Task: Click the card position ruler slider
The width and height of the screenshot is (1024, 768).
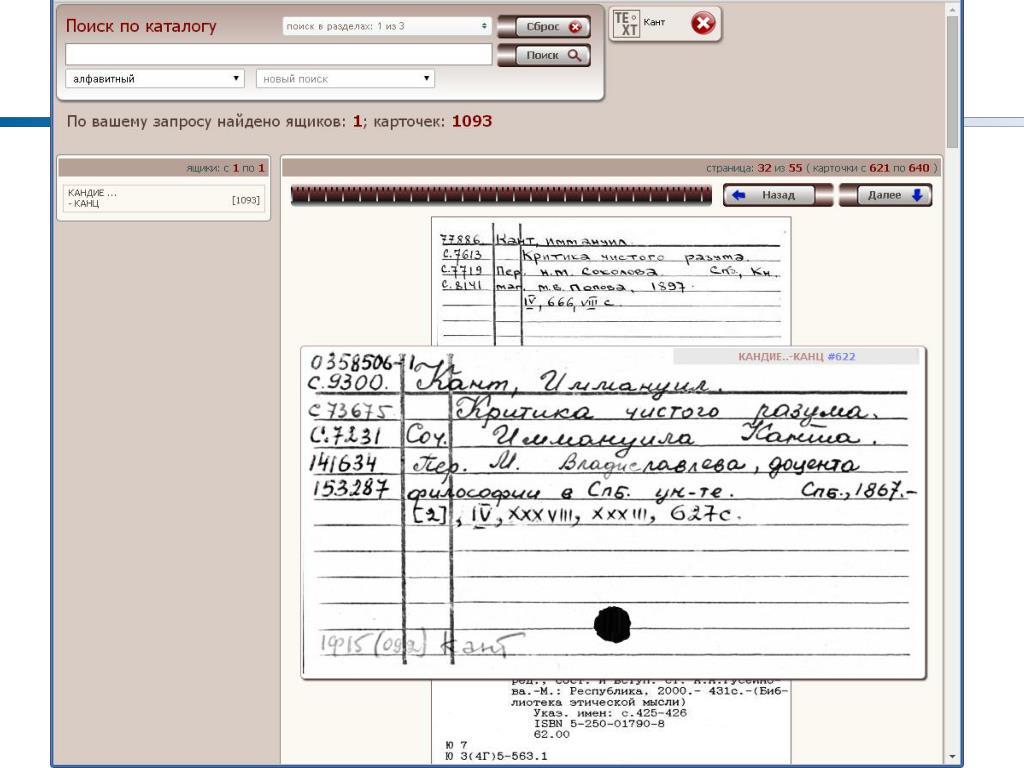Action: [x=501, y=195]
